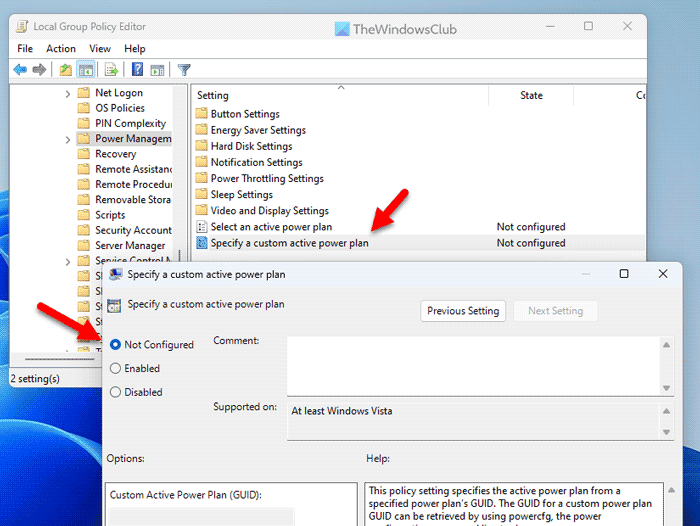
Task: Sort by the Setting column header
Action: tap(341, 95)
